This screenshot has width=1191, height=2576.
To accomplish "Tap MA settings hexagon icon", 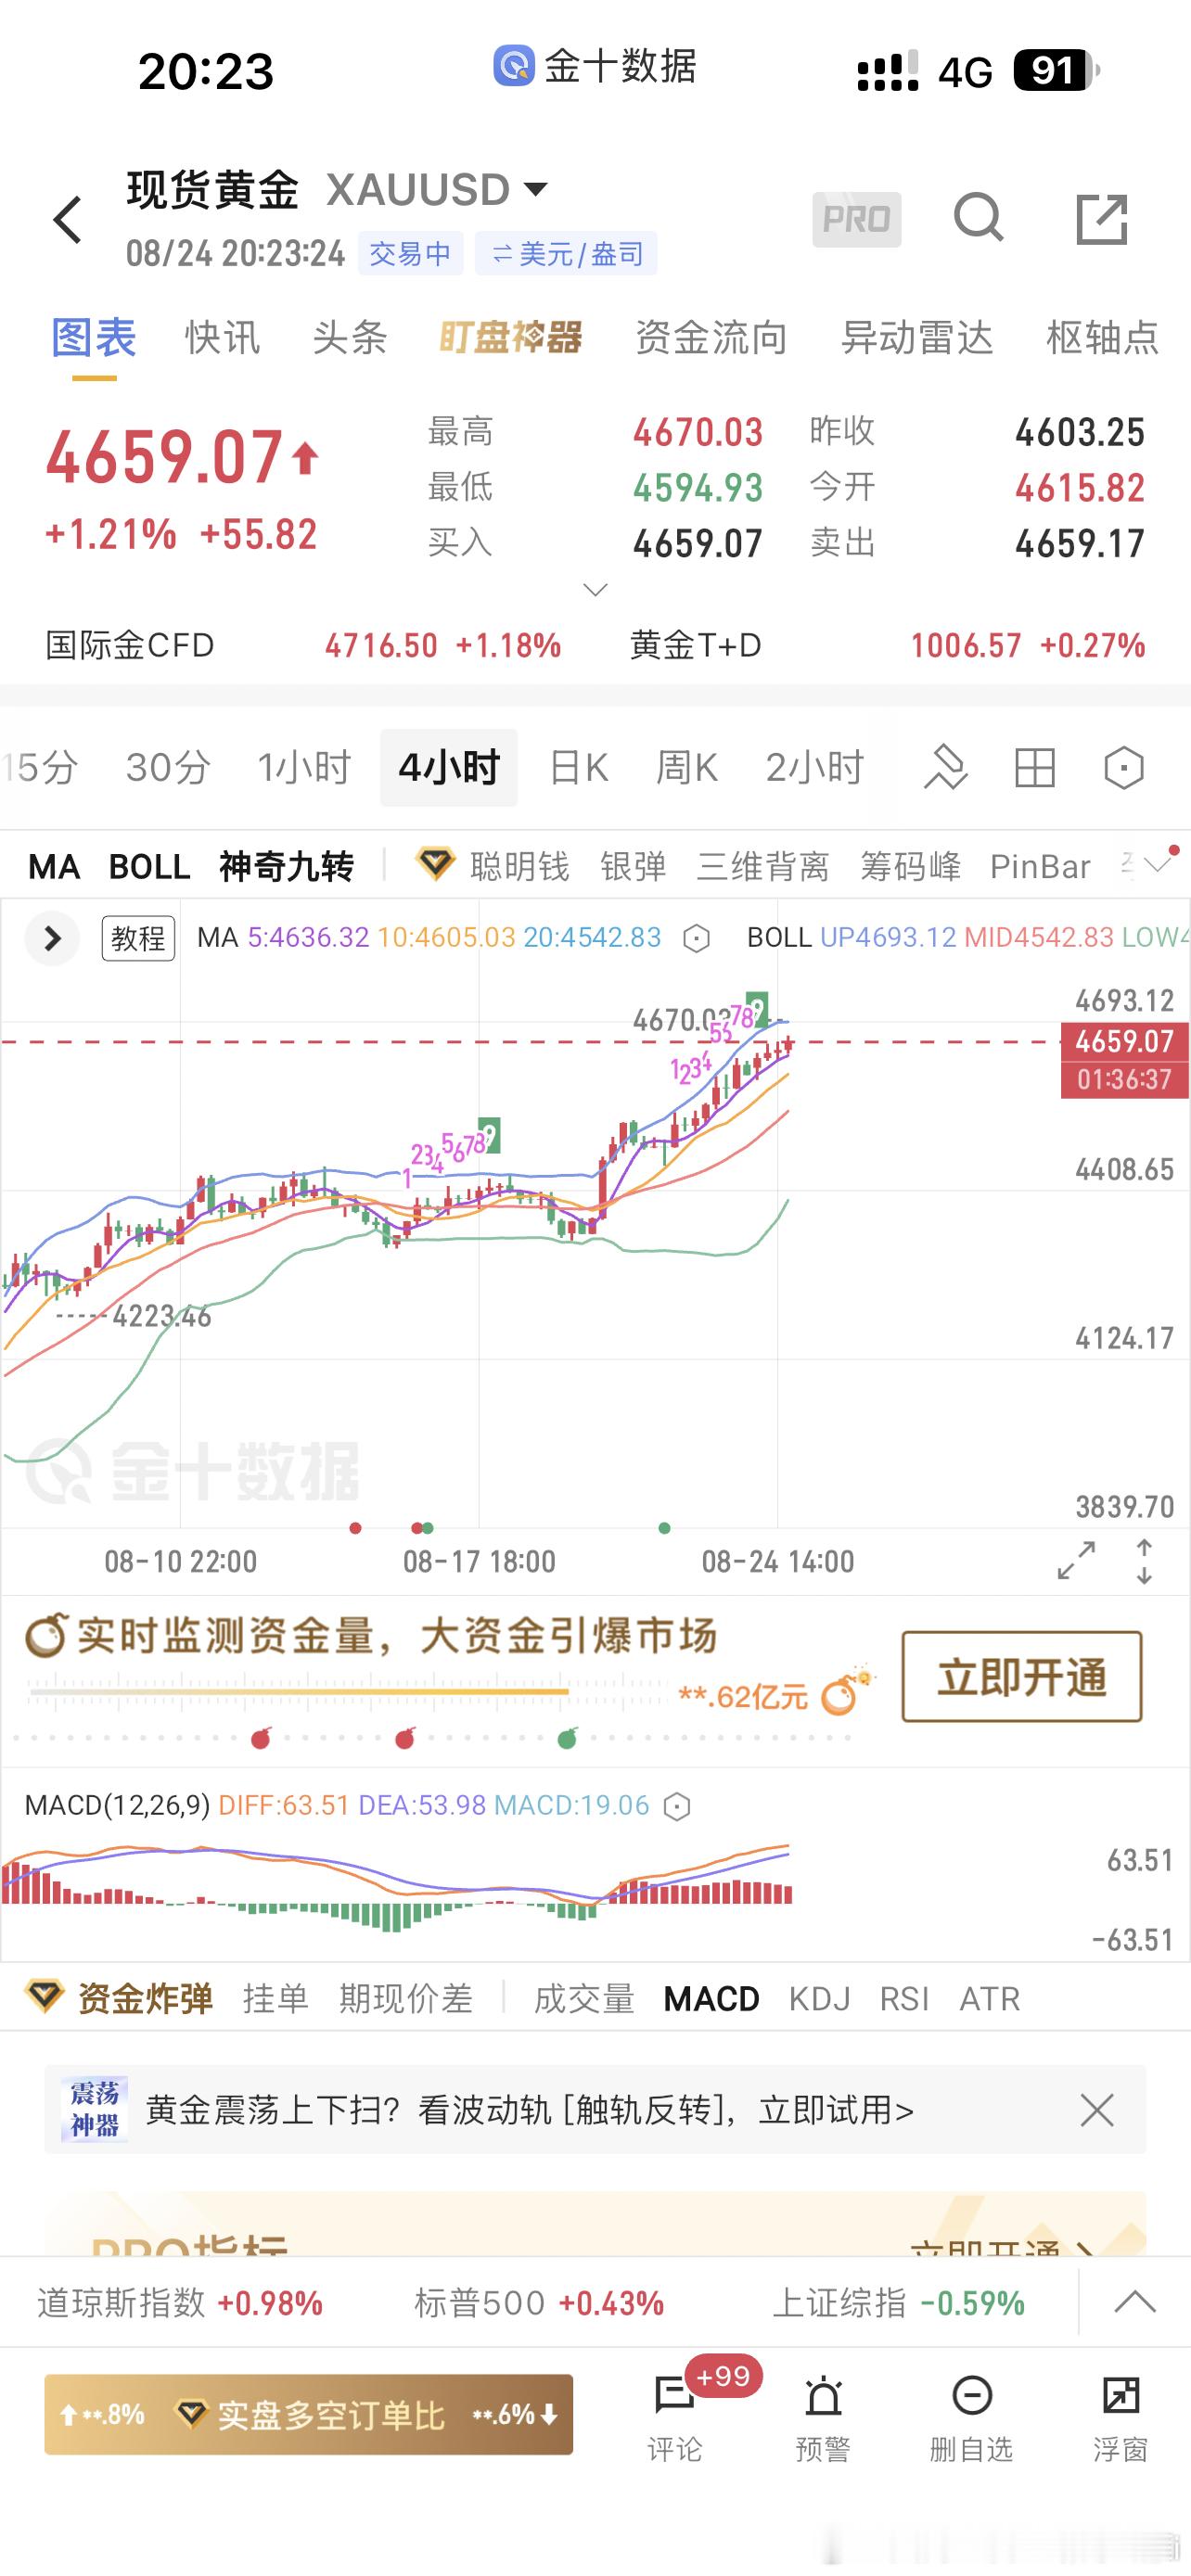I will 696,938.
